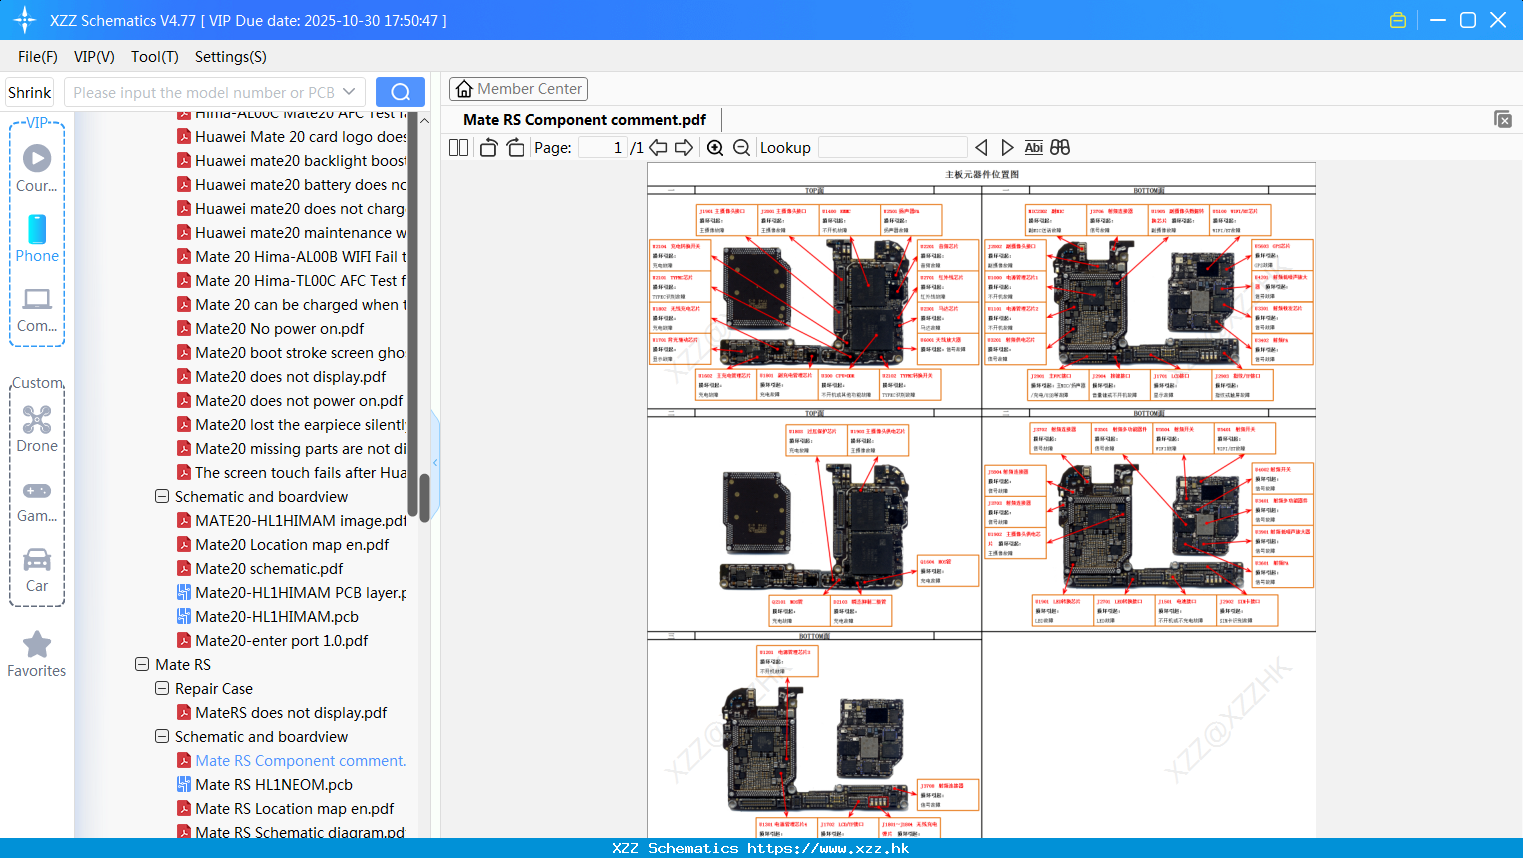Open the Tool(T) menu
This screenshot has width=1523, height=858.
(155, 57)
